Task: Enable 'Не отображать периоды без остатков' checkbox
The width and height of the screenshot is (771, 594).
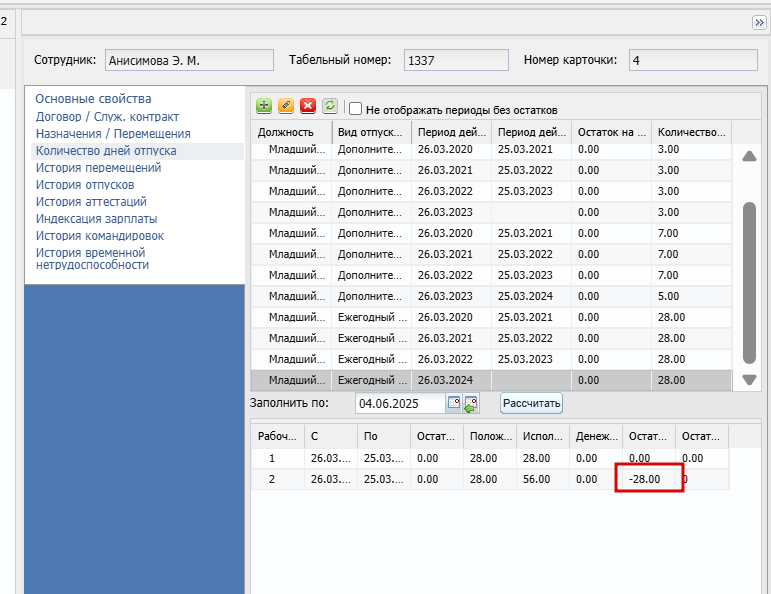Action: (355, 108)
